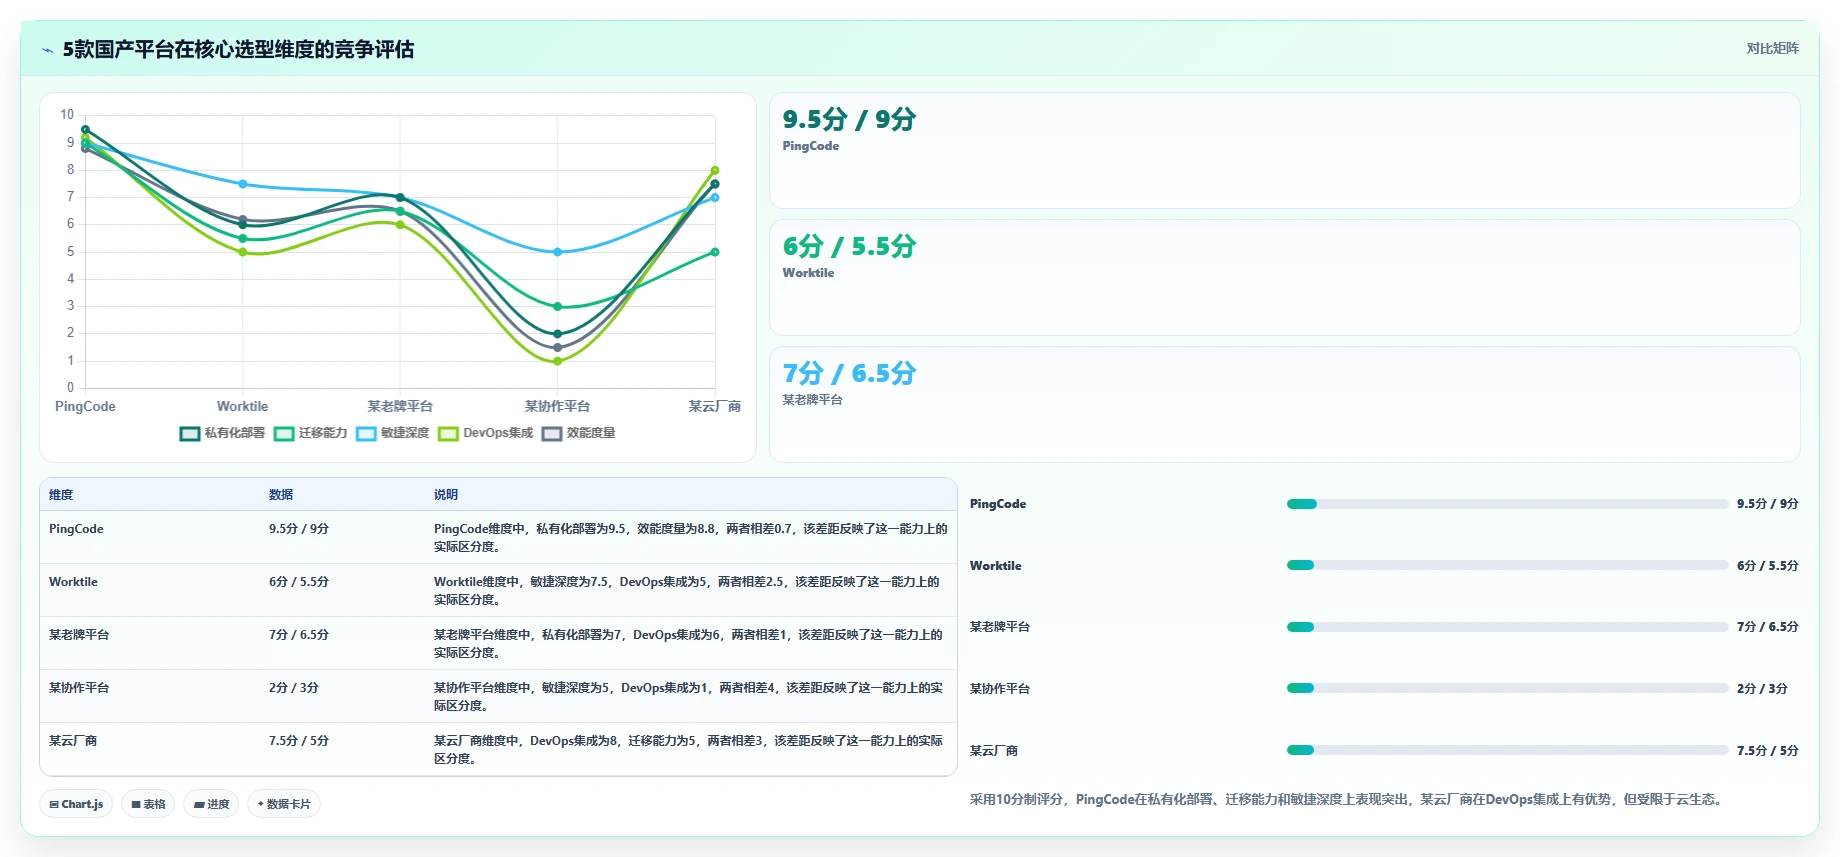
Task: Open the 某老牌平台 7分 / 6.5分 data card
Action: point(1284,405)
